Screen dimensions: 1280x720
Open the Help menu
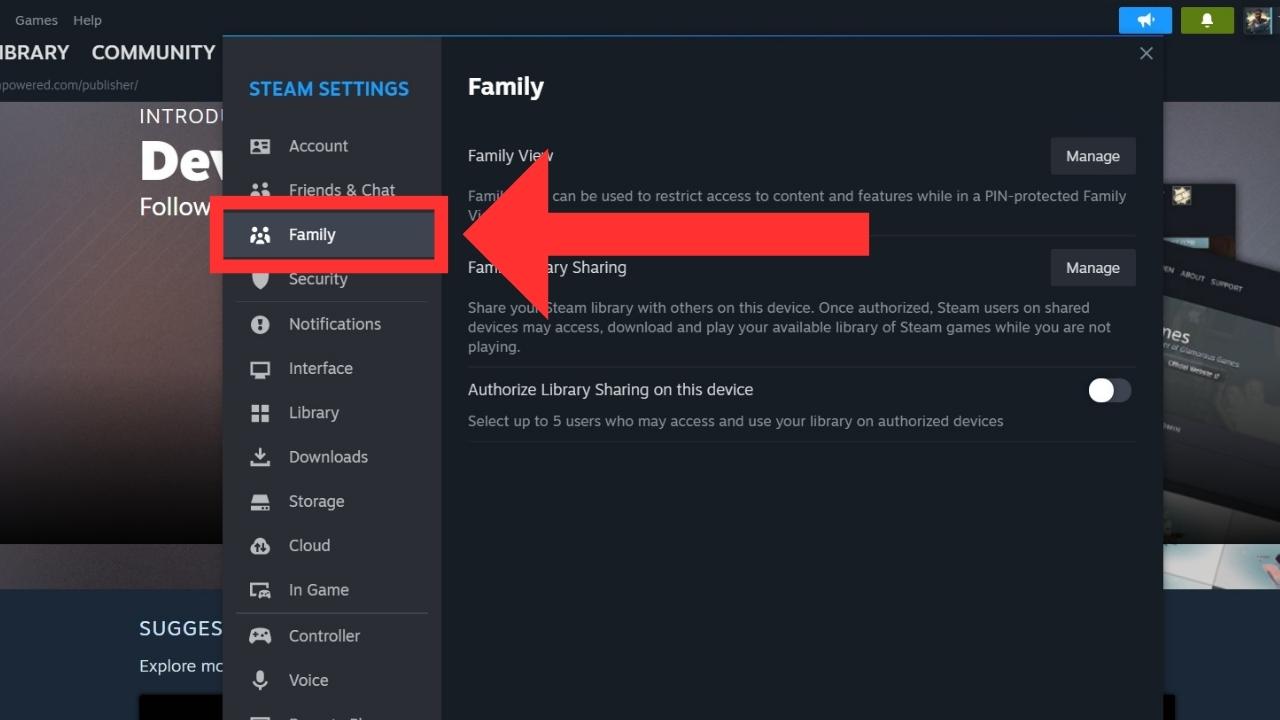tap(87, 19)
